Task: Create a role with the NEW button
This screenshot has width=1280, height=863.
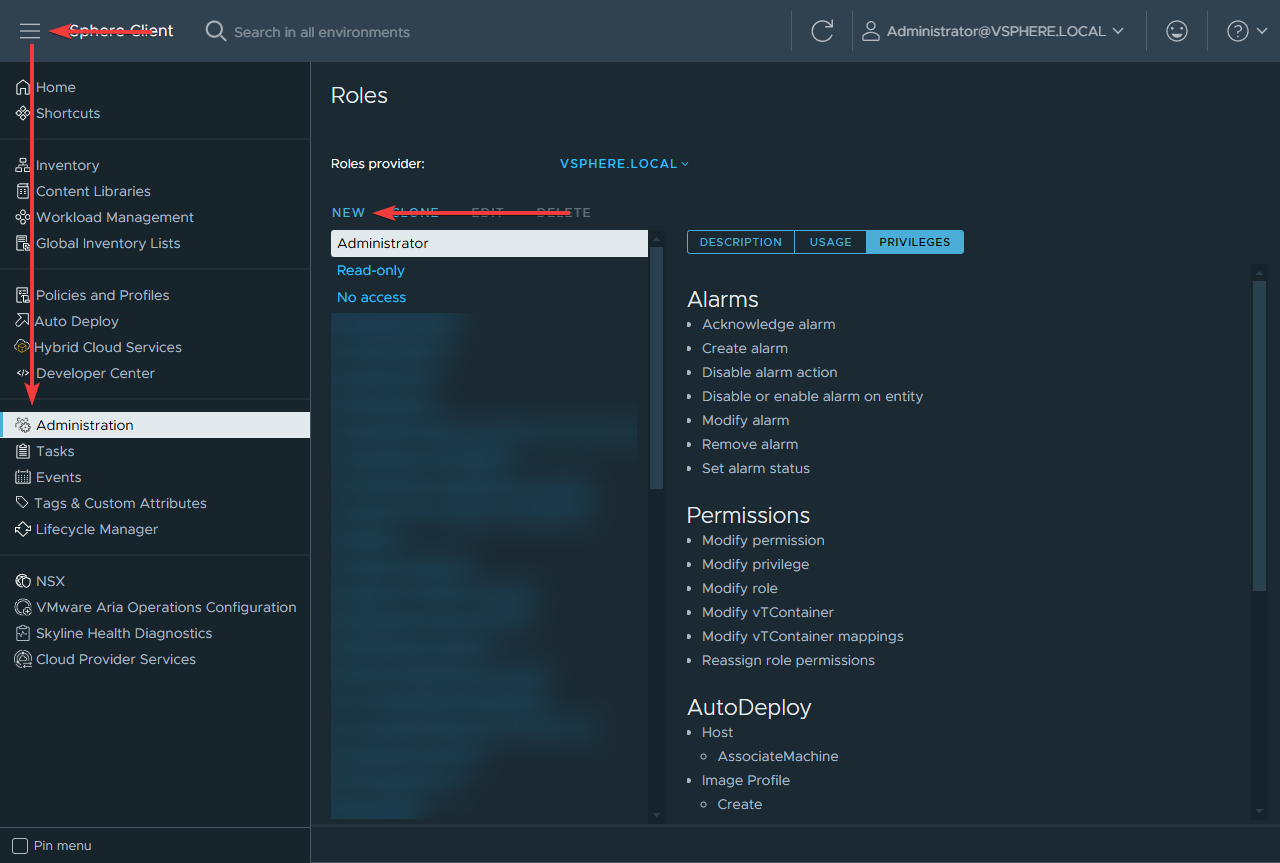Action: click(348, 212)
